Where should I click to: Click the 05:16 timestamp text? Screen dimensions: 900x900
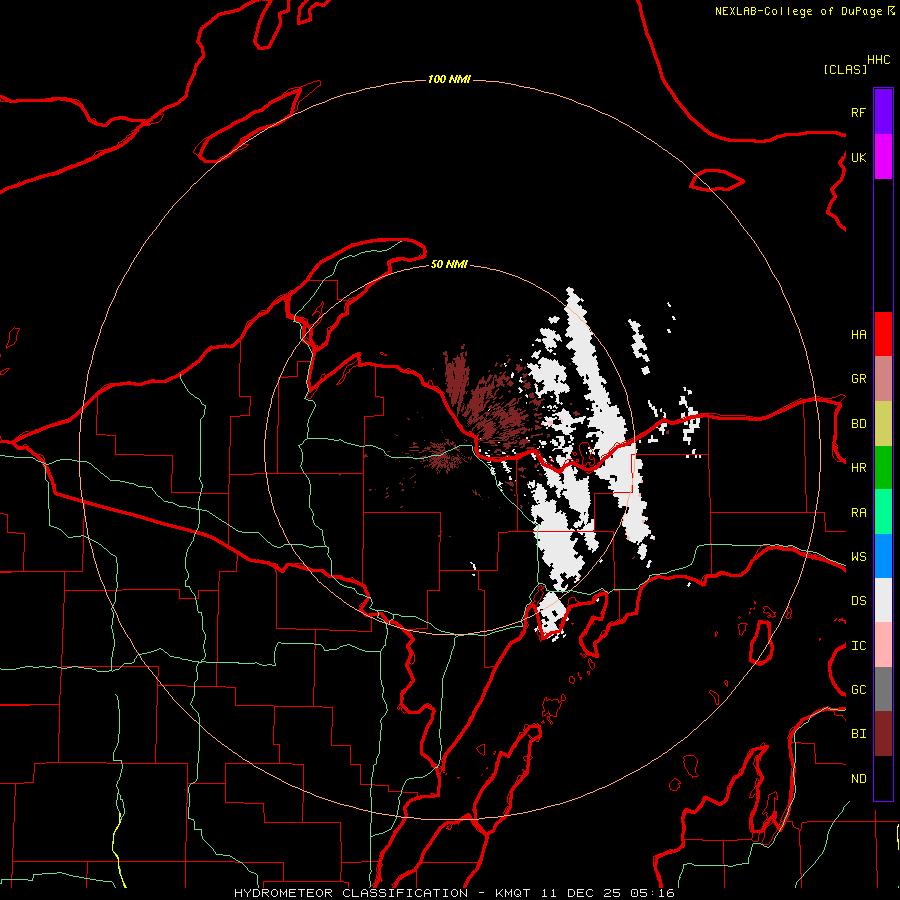pyautogui.click(x=651, y=893)
